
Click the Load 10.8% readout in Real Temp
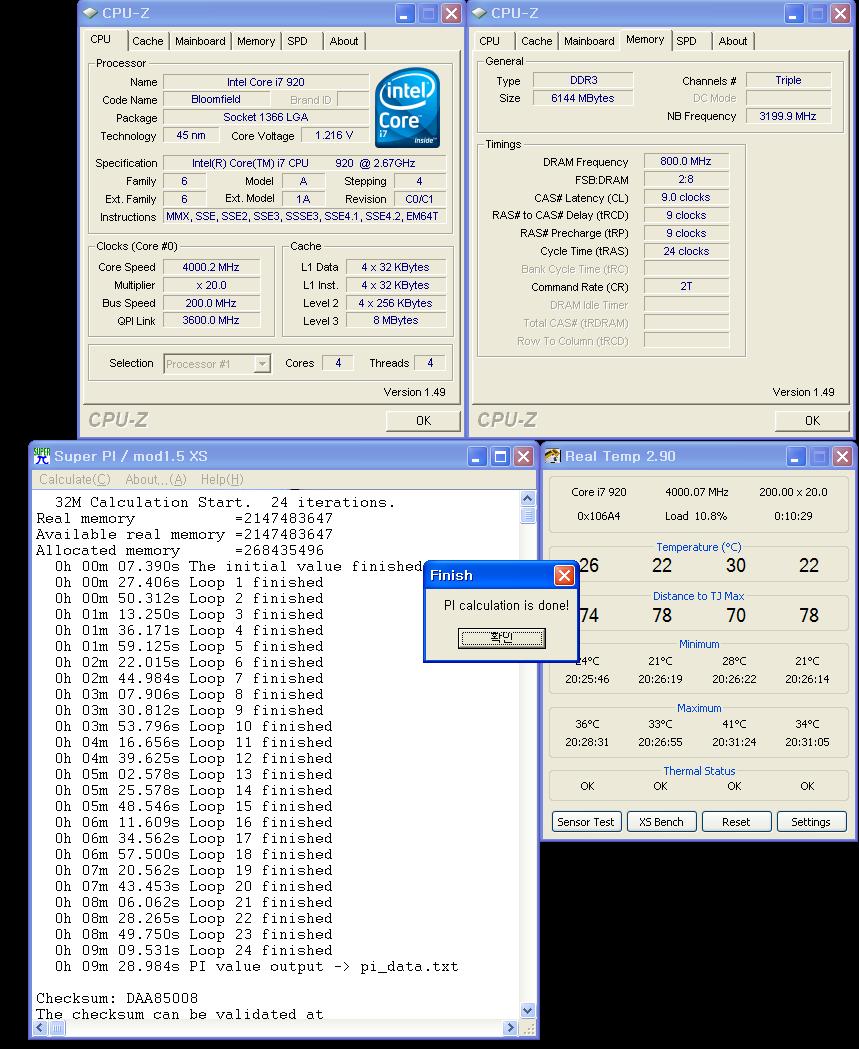click(696, 516)
